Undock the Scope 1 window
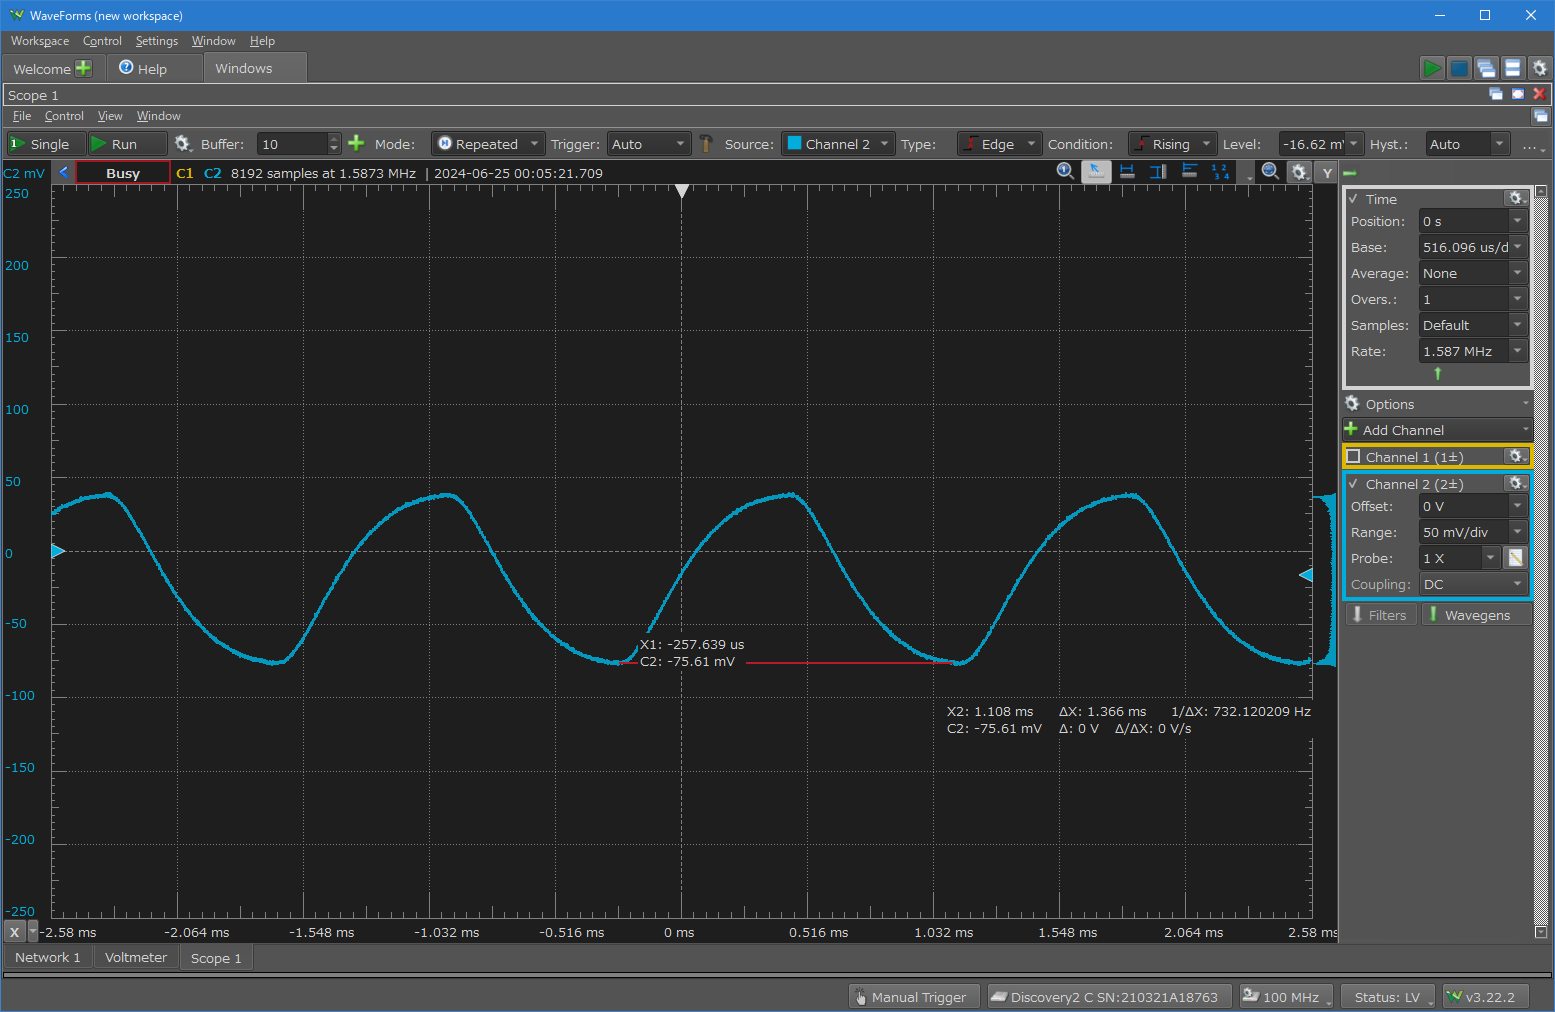 pos(1496,94)
